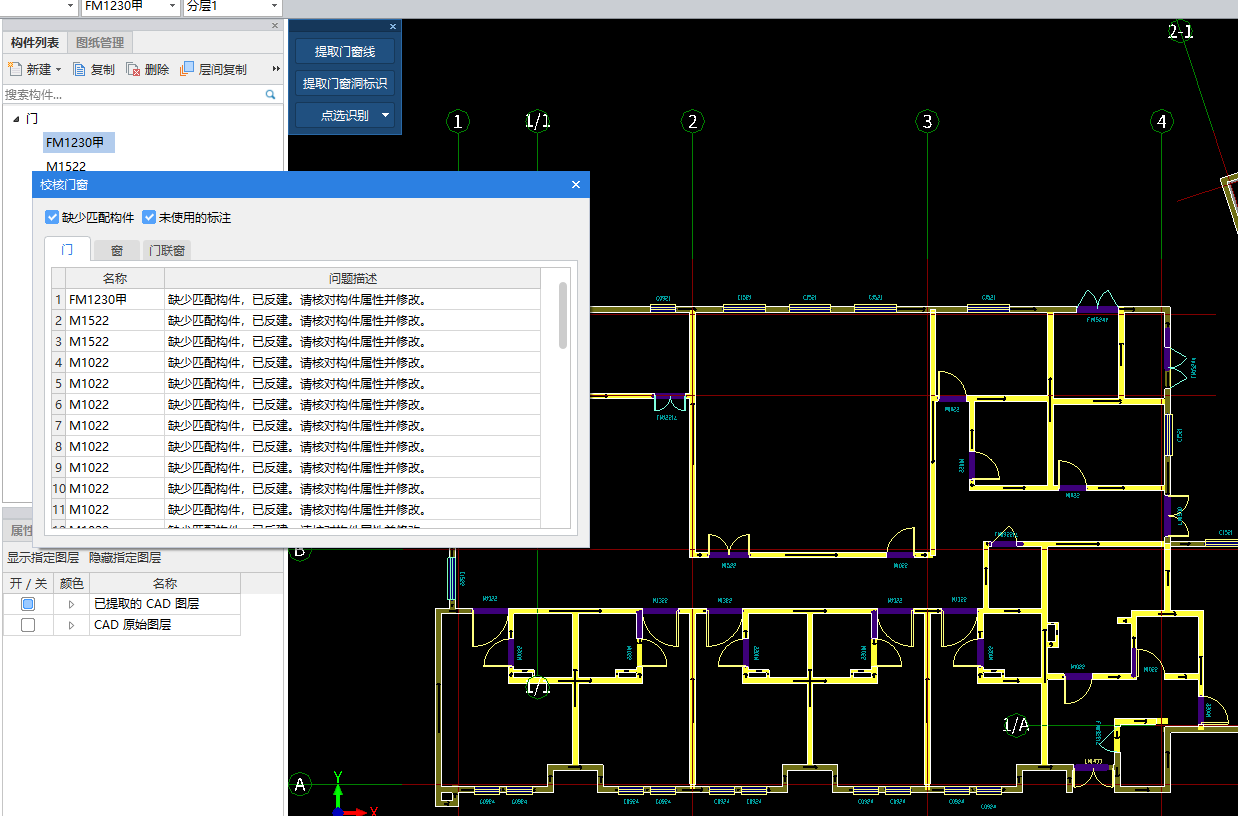Click the magnifier icon in component search
1238x816 pixels.
click(x=270, y=95)
